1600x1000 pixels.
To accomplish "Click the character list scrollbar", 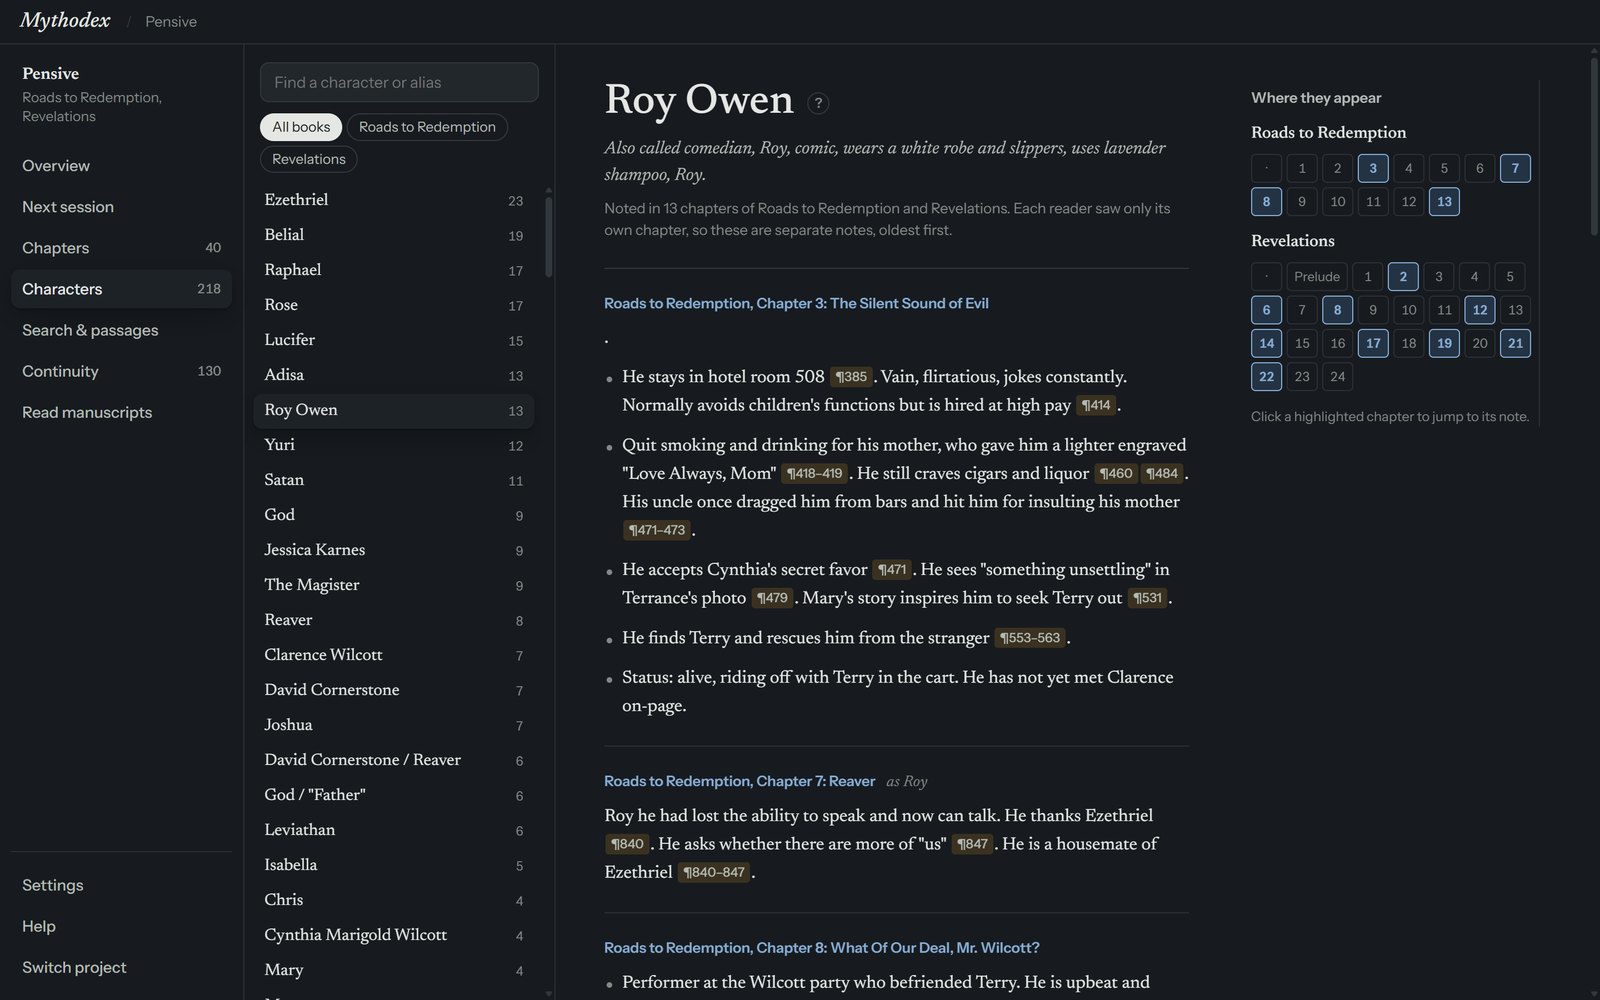I will 548,237.
